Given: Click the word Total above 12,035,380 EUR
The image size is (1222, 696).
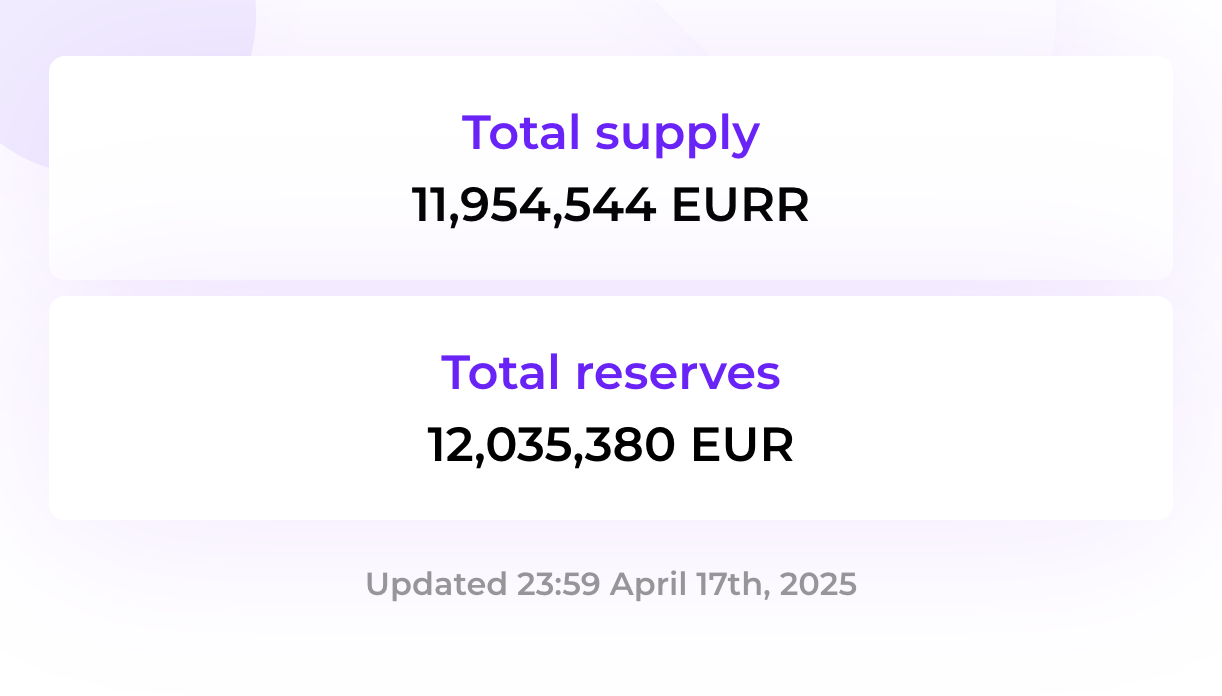Looking at the screenshot, I should pyautogui.click(x=502, y=371).
